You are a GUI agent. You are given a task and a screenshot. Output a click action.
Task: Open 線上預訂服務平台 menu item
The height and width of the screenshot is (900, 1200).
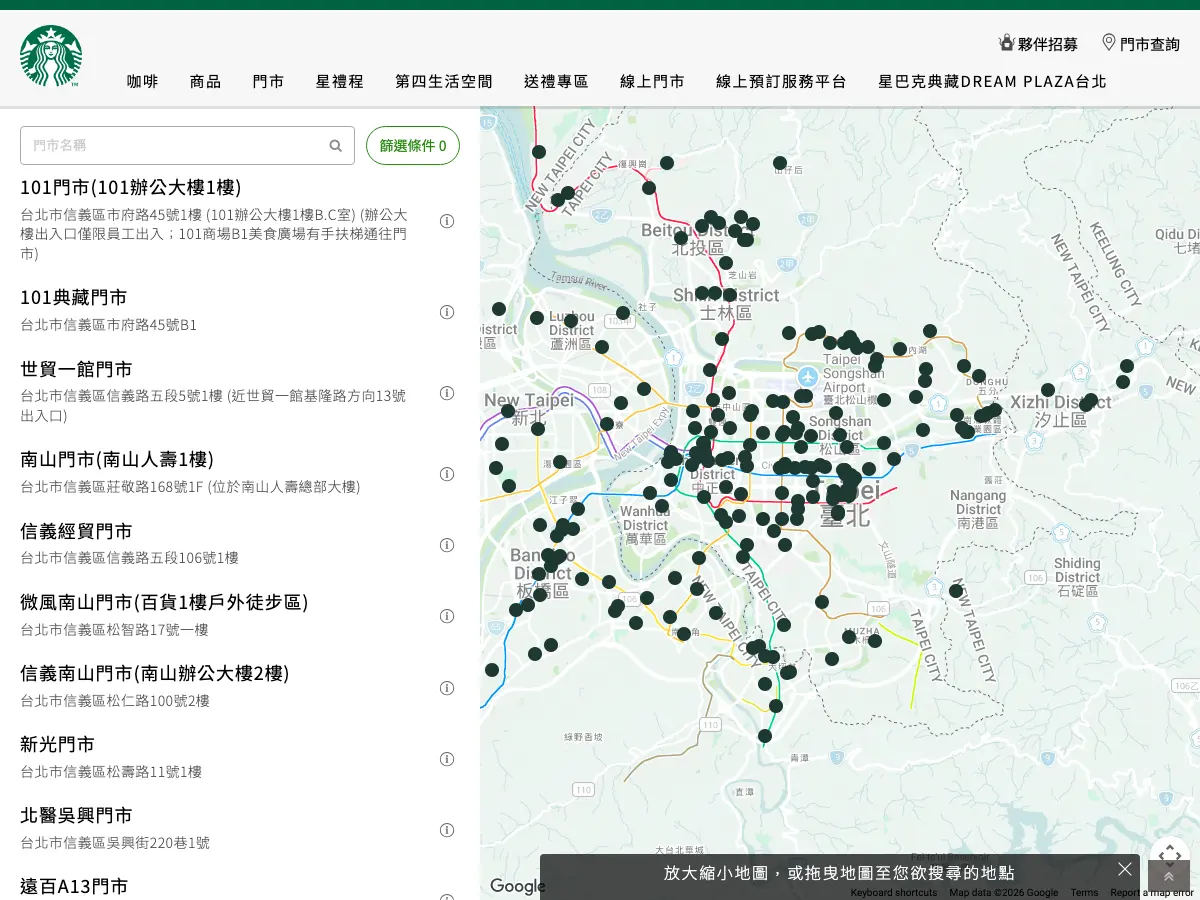point(781,81)
